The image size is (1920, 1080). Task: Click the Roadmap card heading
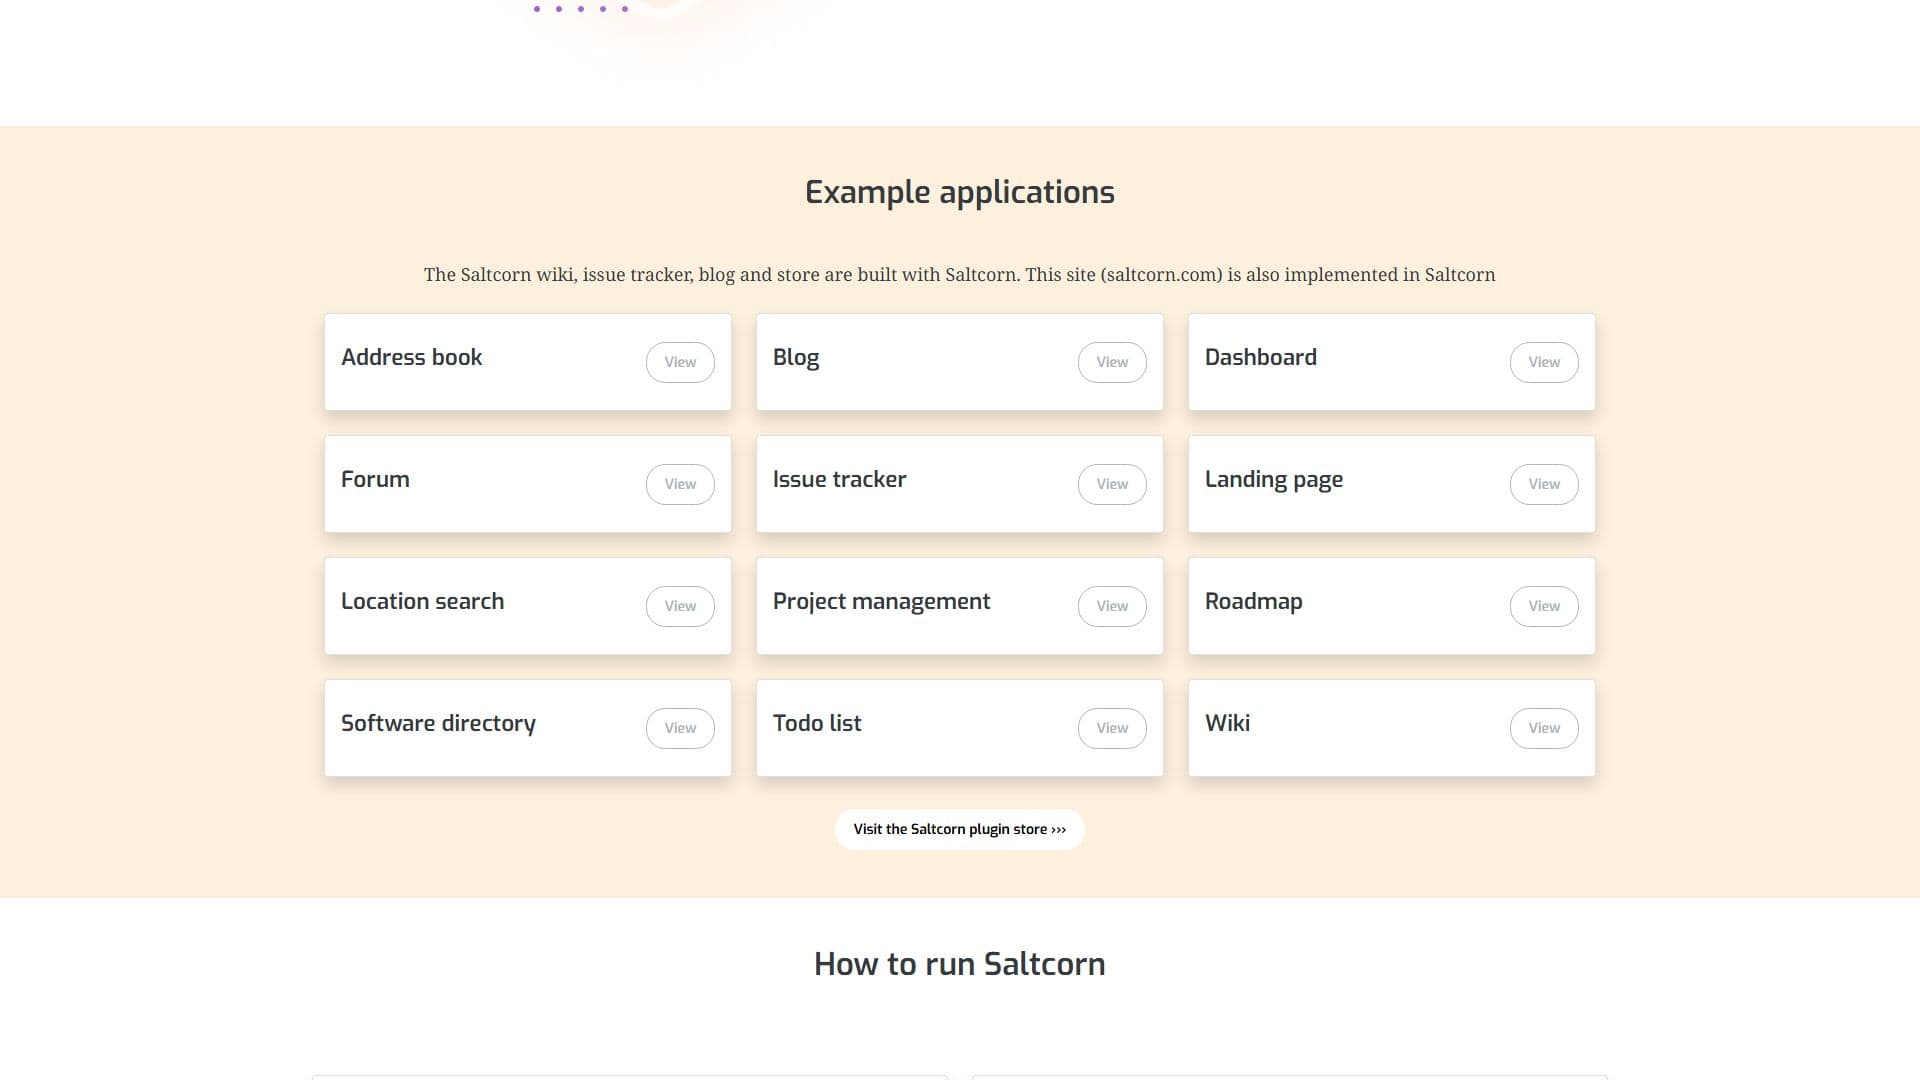pos(1253,602)
